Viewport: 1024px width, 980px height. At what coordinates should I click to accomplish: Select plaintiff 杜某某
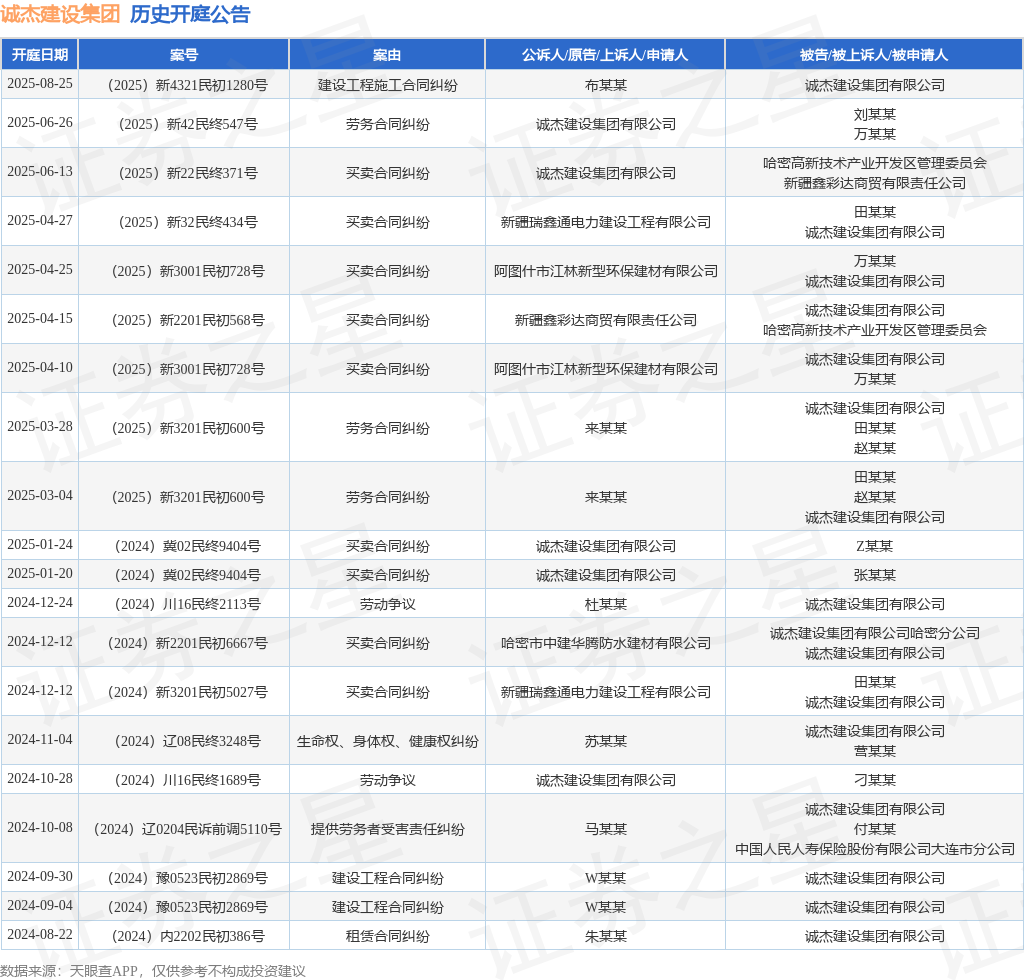tap(605, 604)
